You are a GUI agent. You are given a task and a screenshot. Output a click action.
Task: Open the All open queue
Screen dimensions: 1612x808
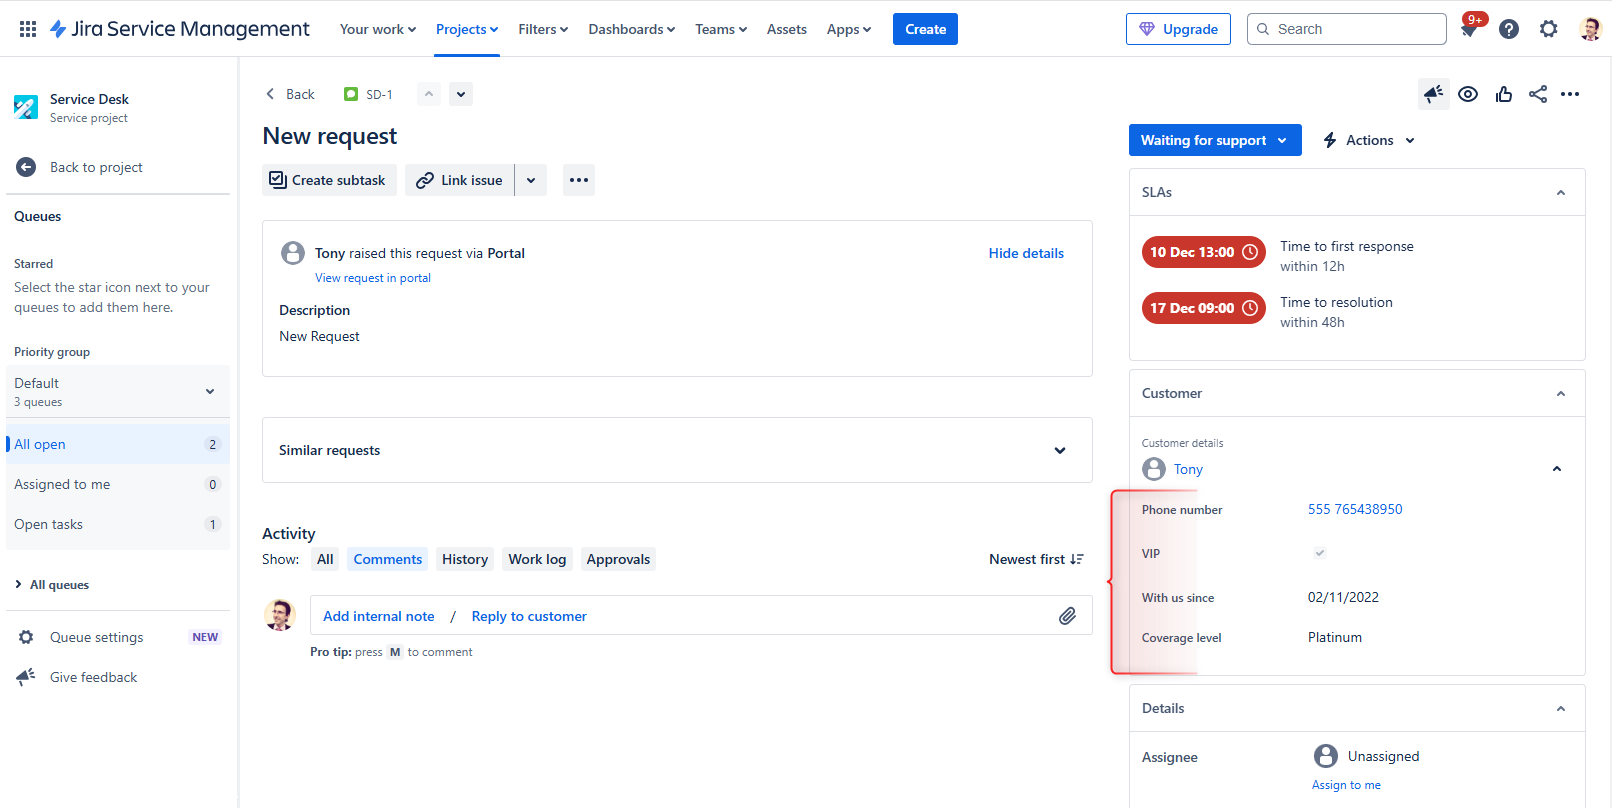click(x=118, y=444)
